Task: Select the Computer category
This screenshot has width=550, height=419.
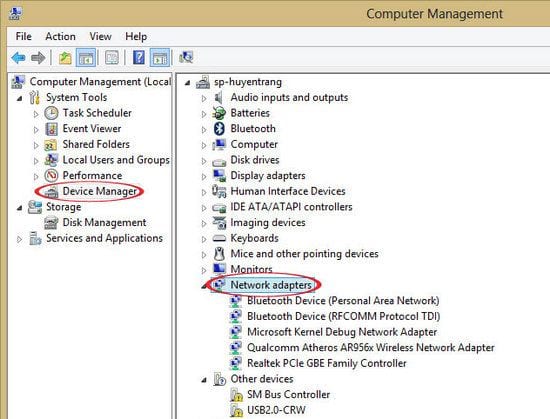Action: click(x=254, y=144)
